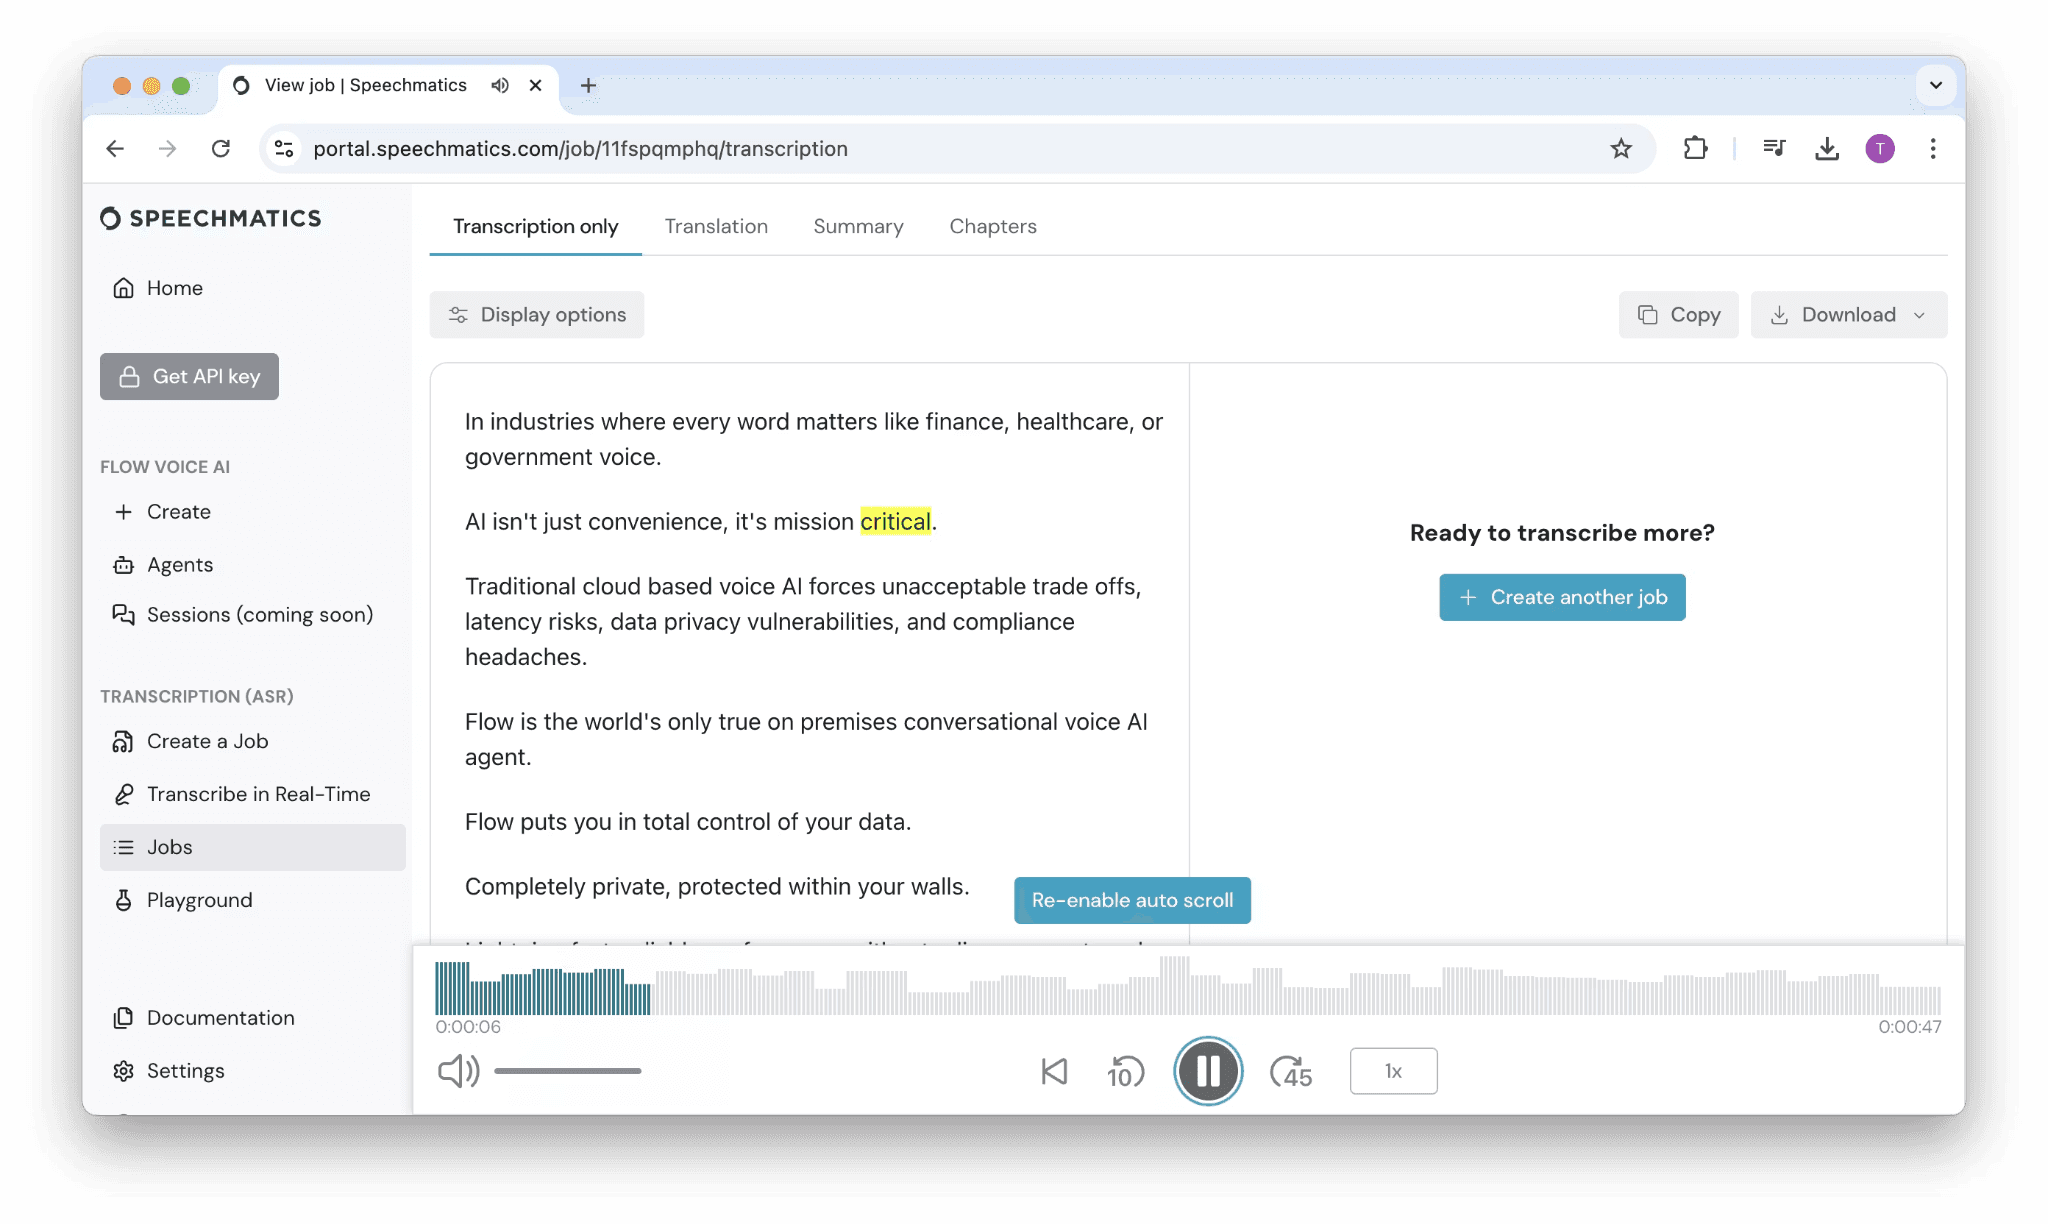Screen dimensions: 2048x1224
Task: Click the "Completely private, protected" sentence
Action: tap(717, 888)
